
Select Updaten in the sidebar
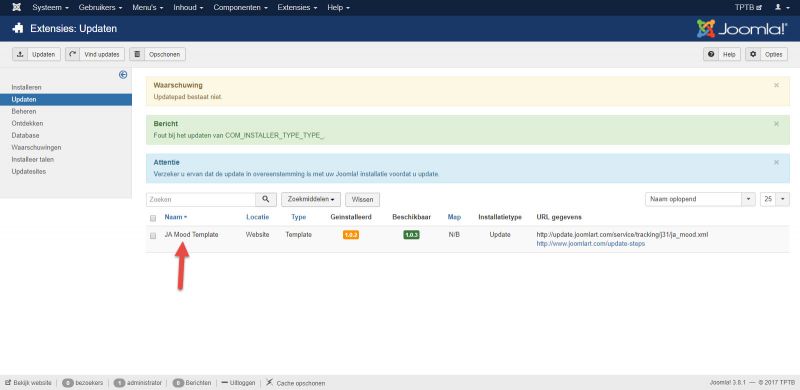66,100
